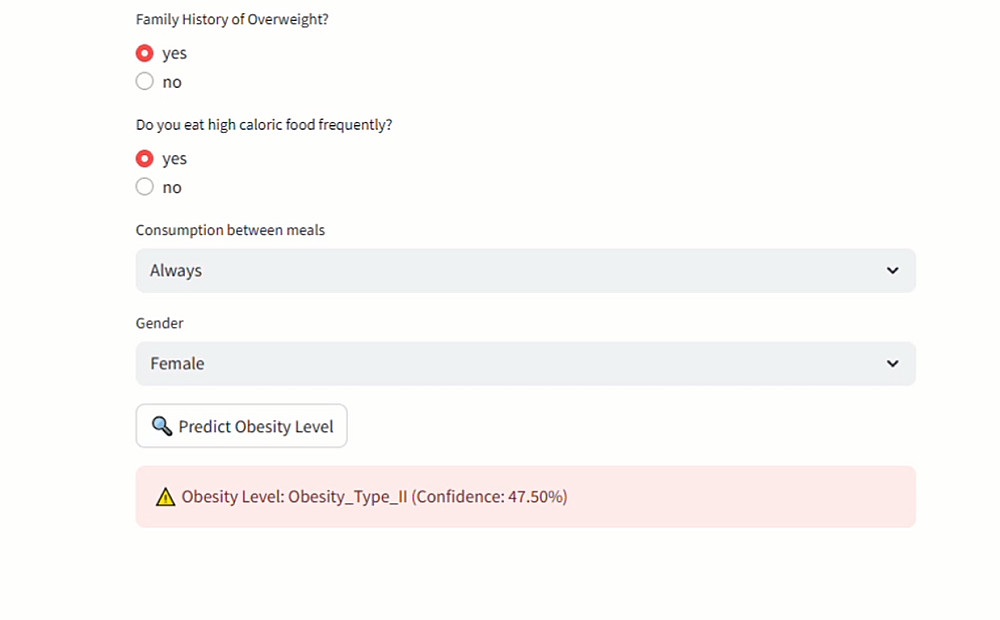Click the 'no' text label under Family History
1000x620 pixels.
pos(172,82)
